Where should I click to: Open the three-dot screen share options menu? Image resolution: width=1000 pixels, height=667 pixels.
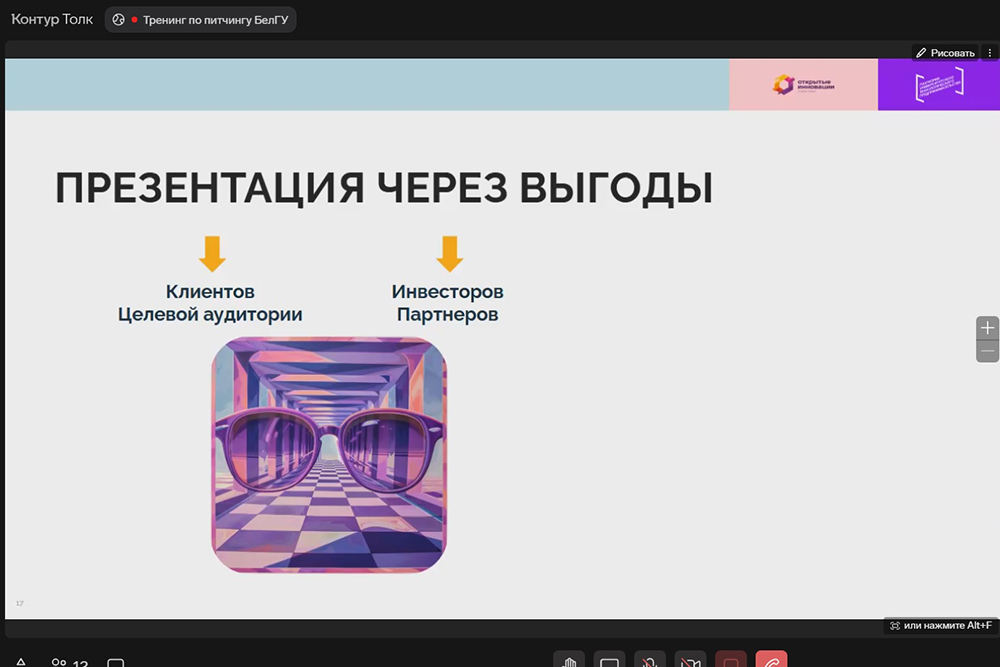(989, 53)
